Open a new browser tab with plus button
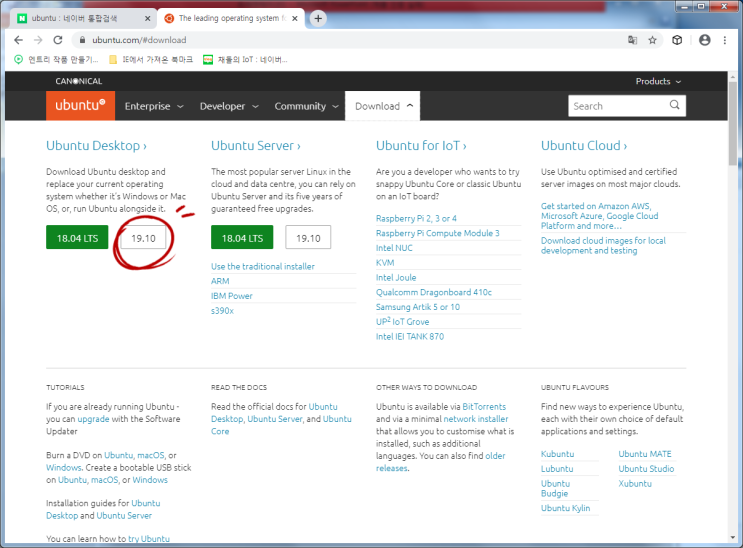Screen dimensions: 743x548 pos(318,18)
